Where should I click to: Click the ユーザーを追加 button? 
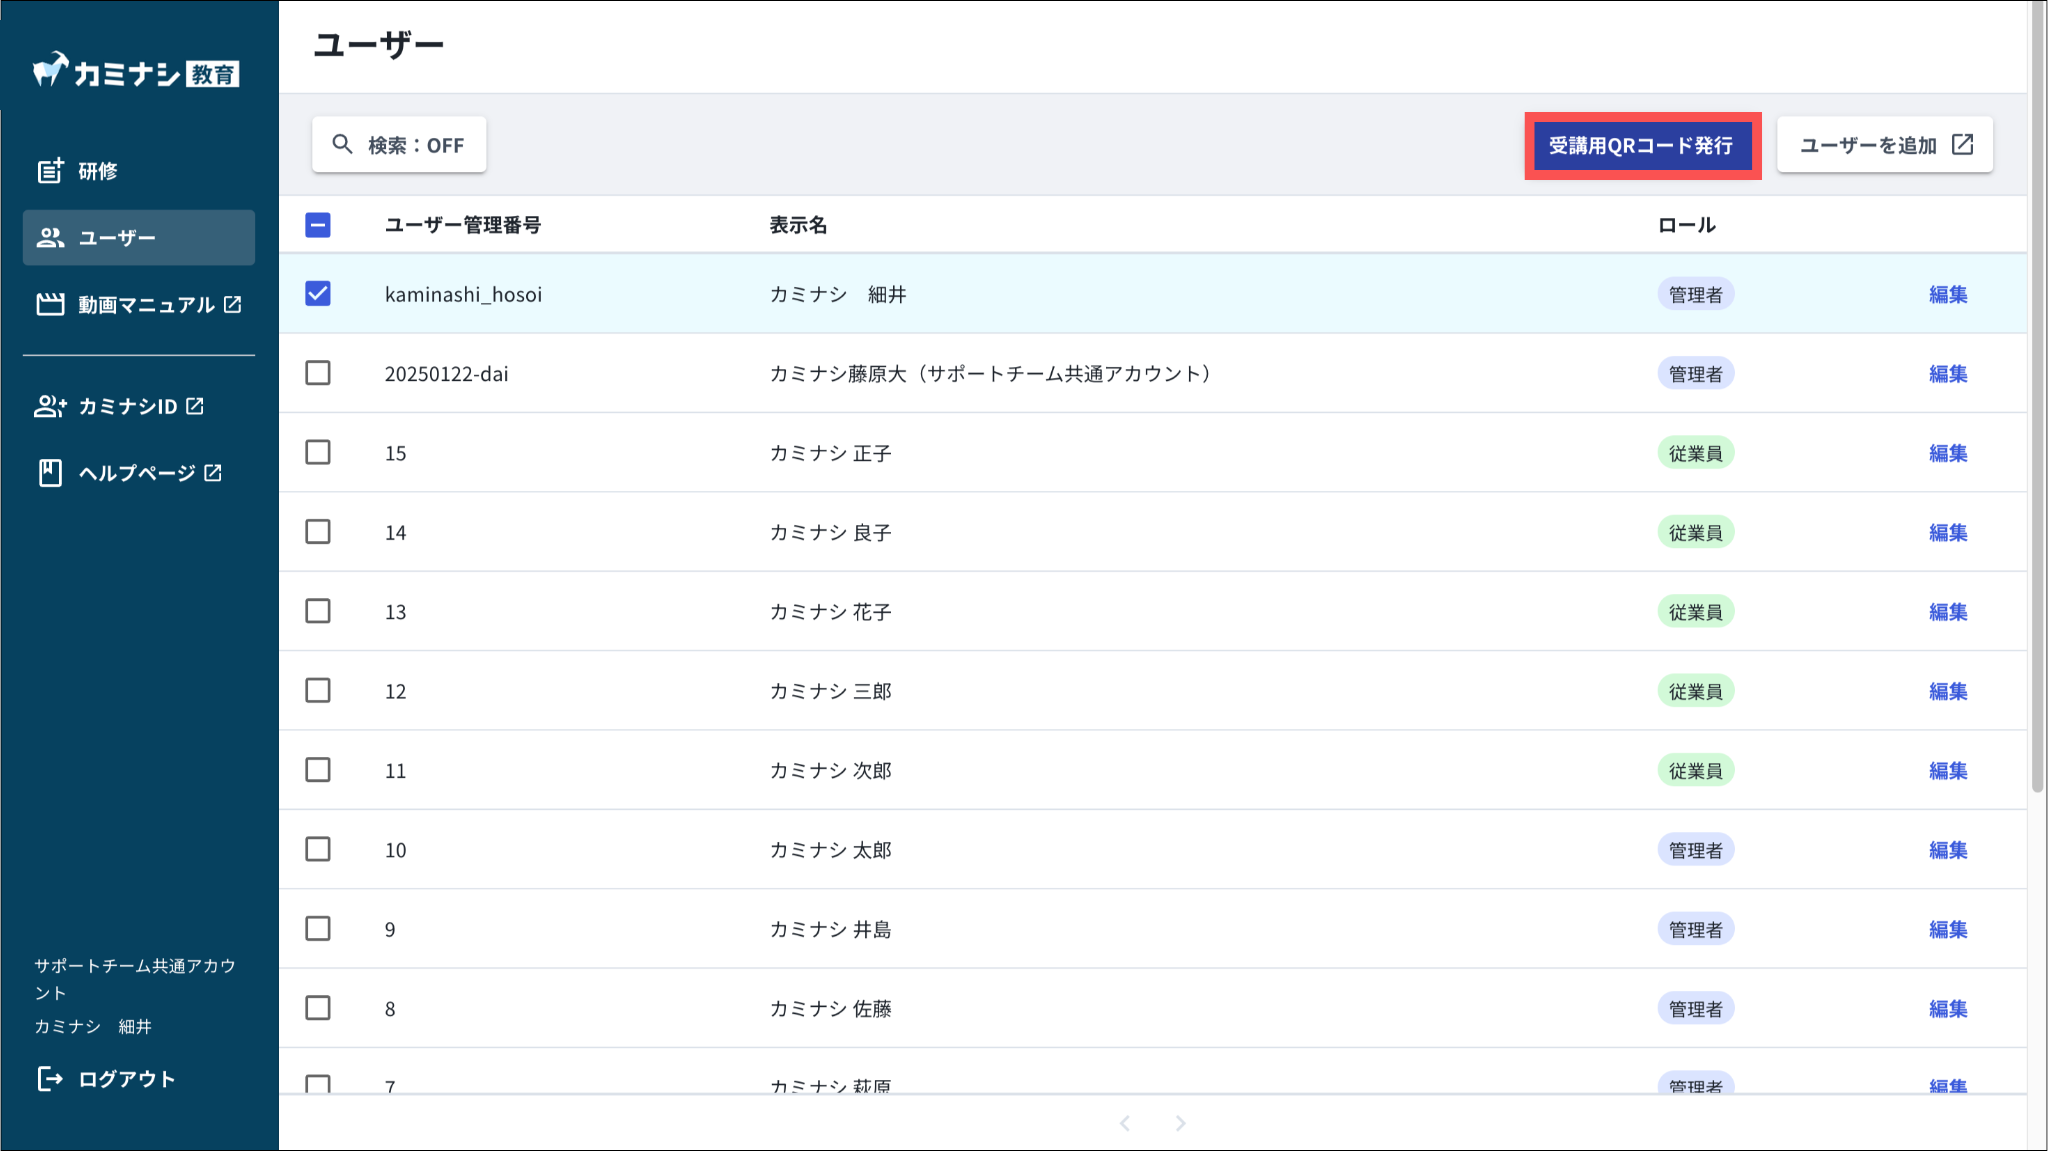(x=1885, y=145)
